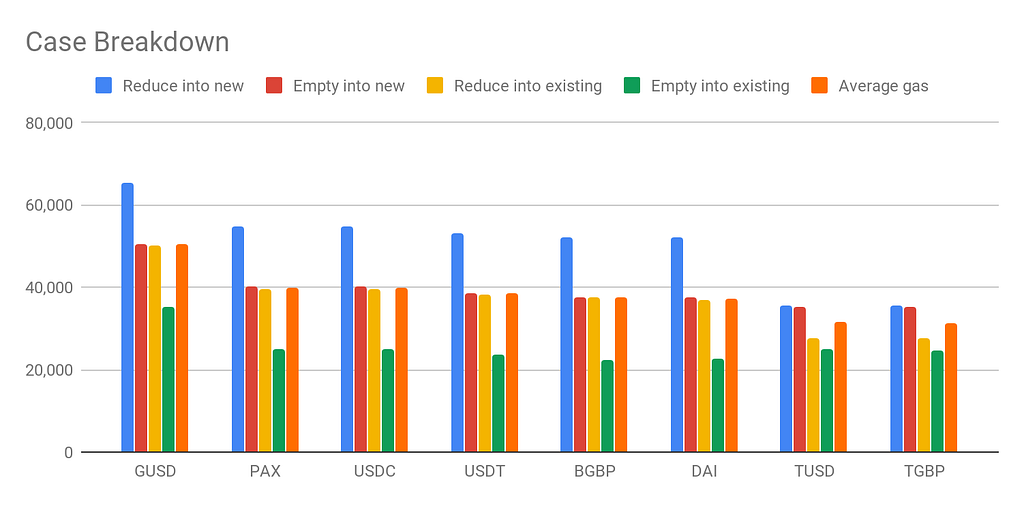Viewport: 1024px width, 506px height.
Task: Click the orange Average gas legend swatch
Action: pyautogui.click(x=821, y=85)
